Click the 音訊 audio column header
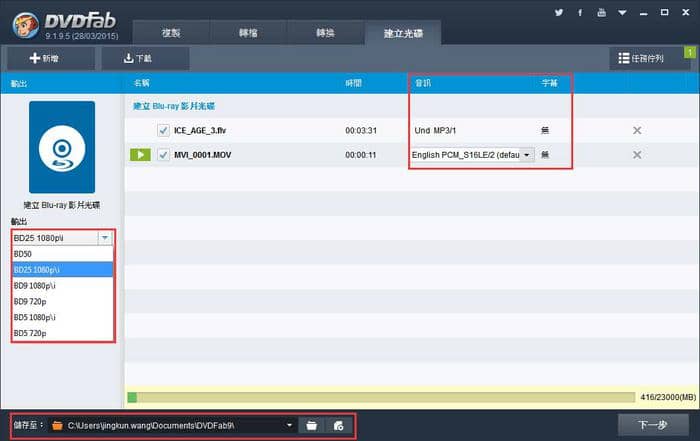This screenshot has width=700, height=441. (423, 83)
